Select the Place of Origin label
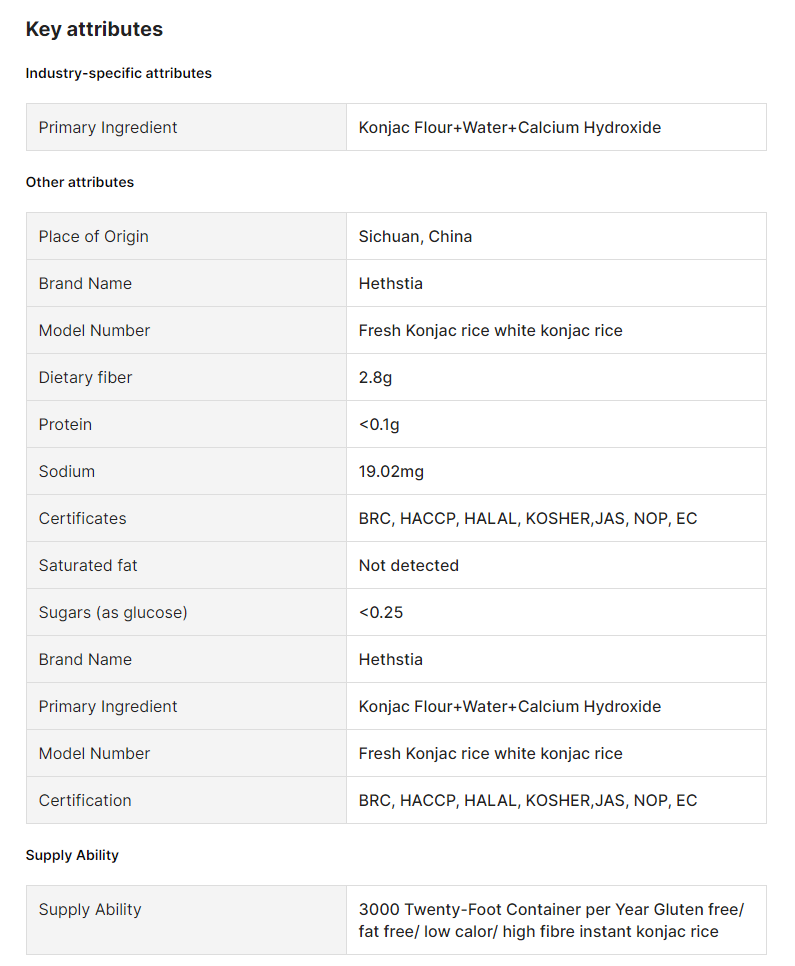Image resolution: width=795 pixels, height=966 pixels. click(94, 237)
